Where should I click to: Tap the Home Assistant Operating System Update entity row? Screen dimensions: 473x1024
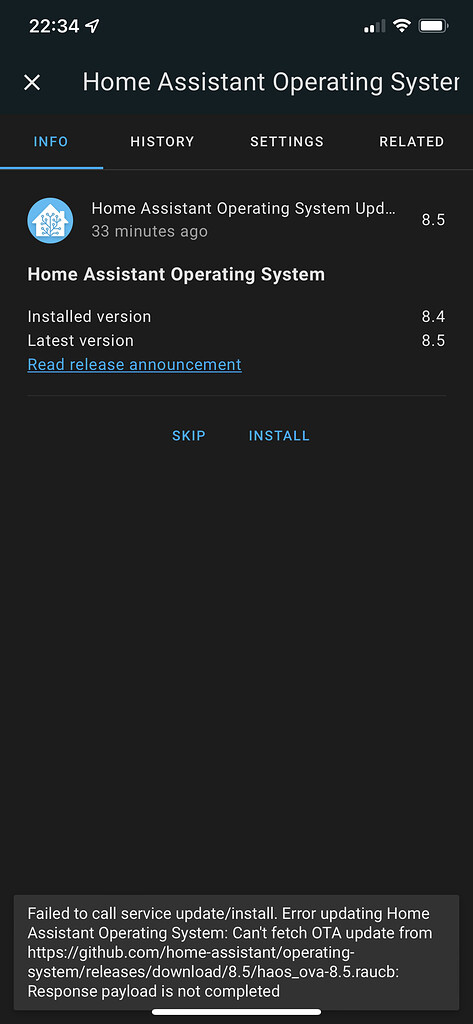pos(236,220)
